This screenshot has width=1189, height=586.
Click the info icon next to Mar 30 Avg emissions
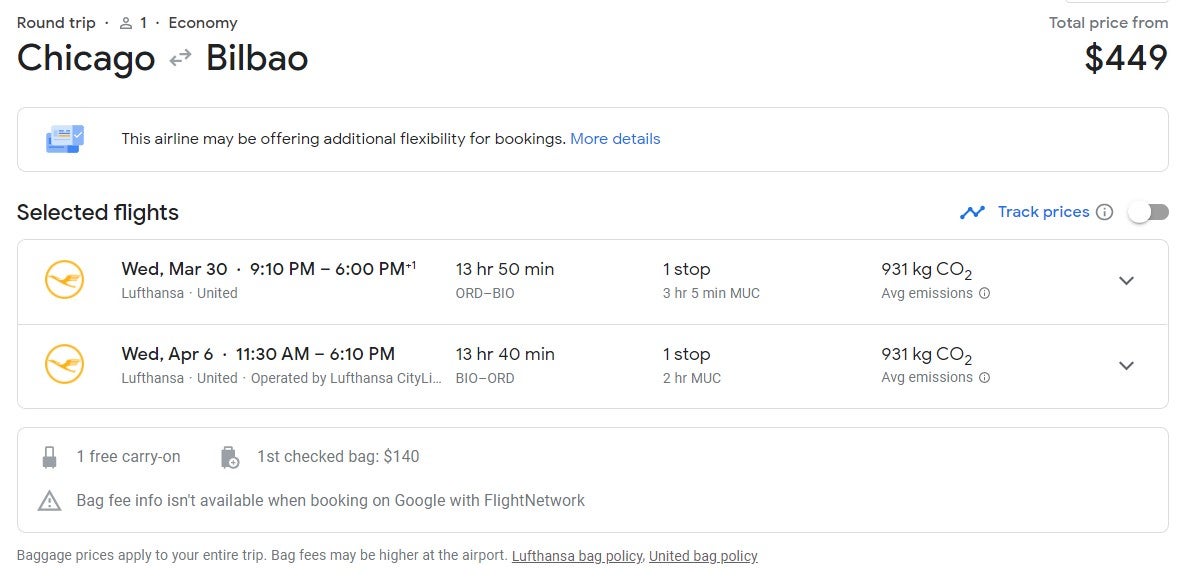pos(984,293)
